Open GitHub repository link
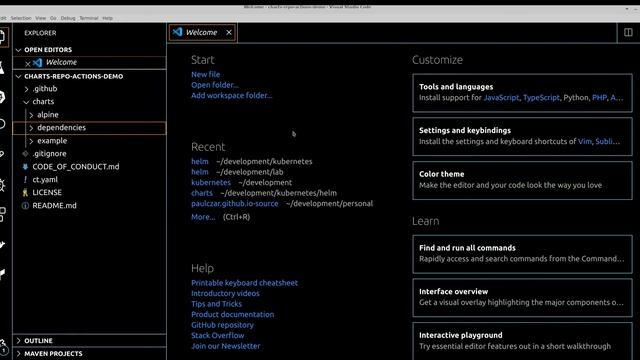Screen dimensions: 640x360 222,325
